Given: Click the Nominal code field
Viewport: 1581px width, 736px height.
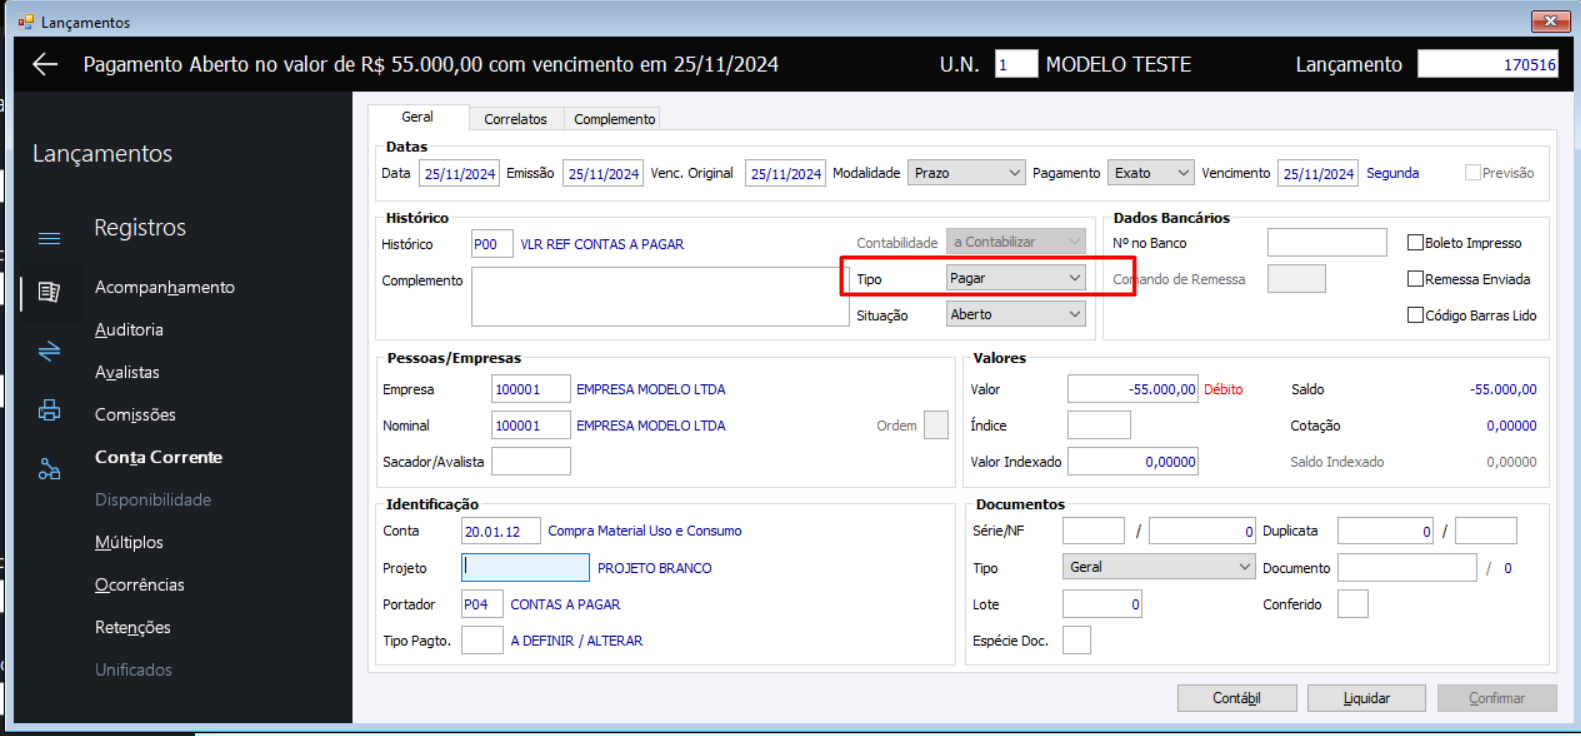Looking at the screenshot, I should 531,425.
